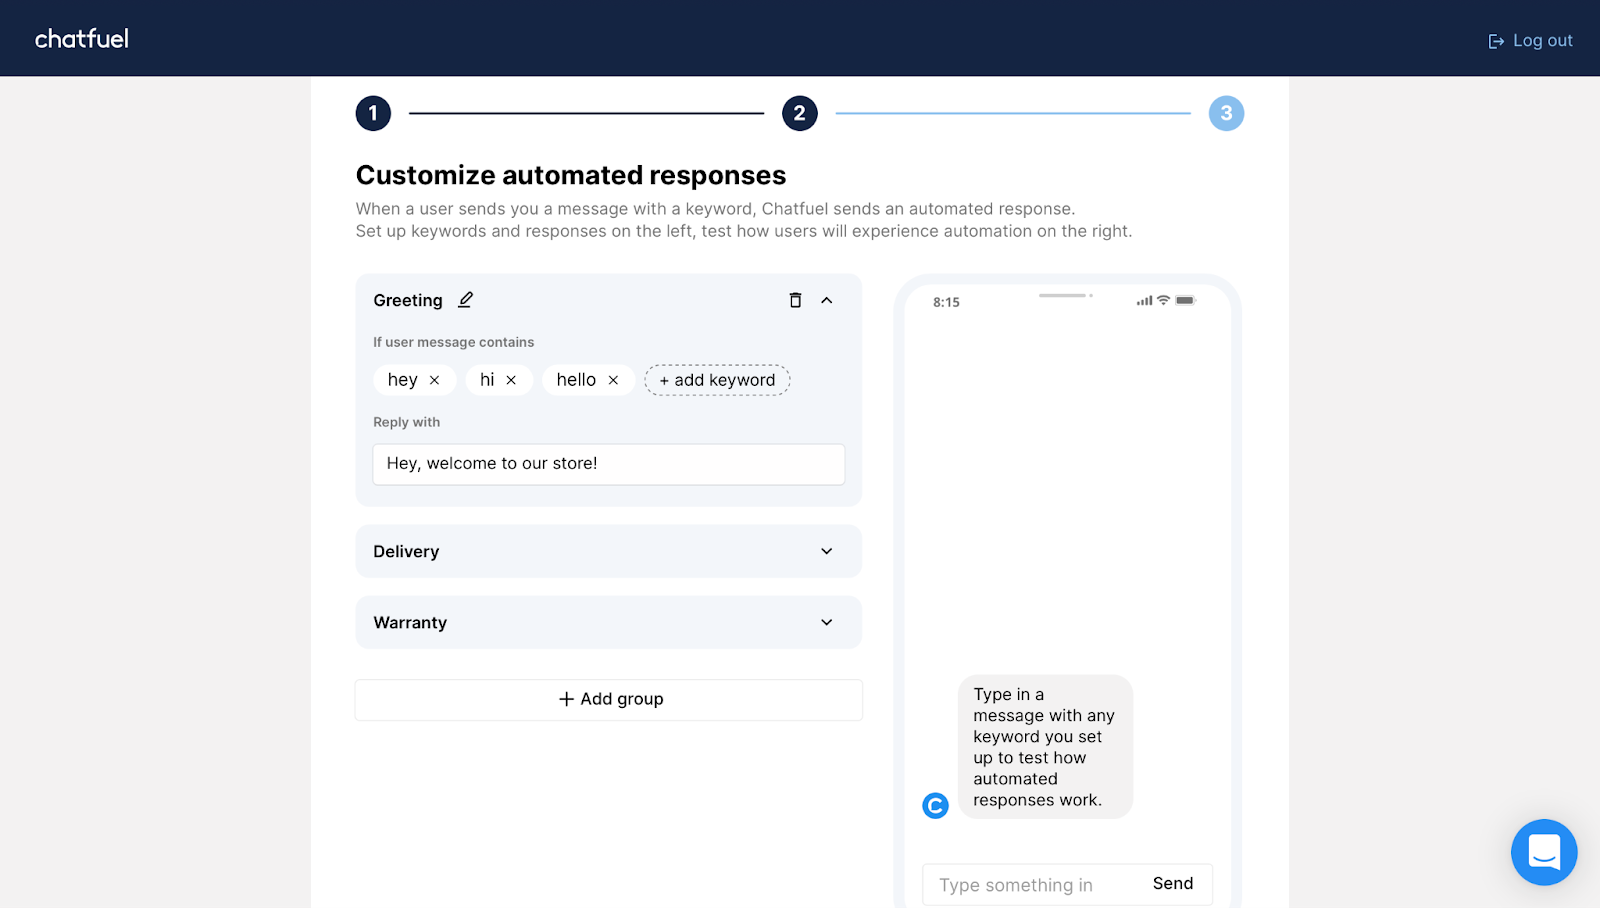Log out of Chatfuel
Viewport: 1600px width, 908px height.
(1530, 41)
